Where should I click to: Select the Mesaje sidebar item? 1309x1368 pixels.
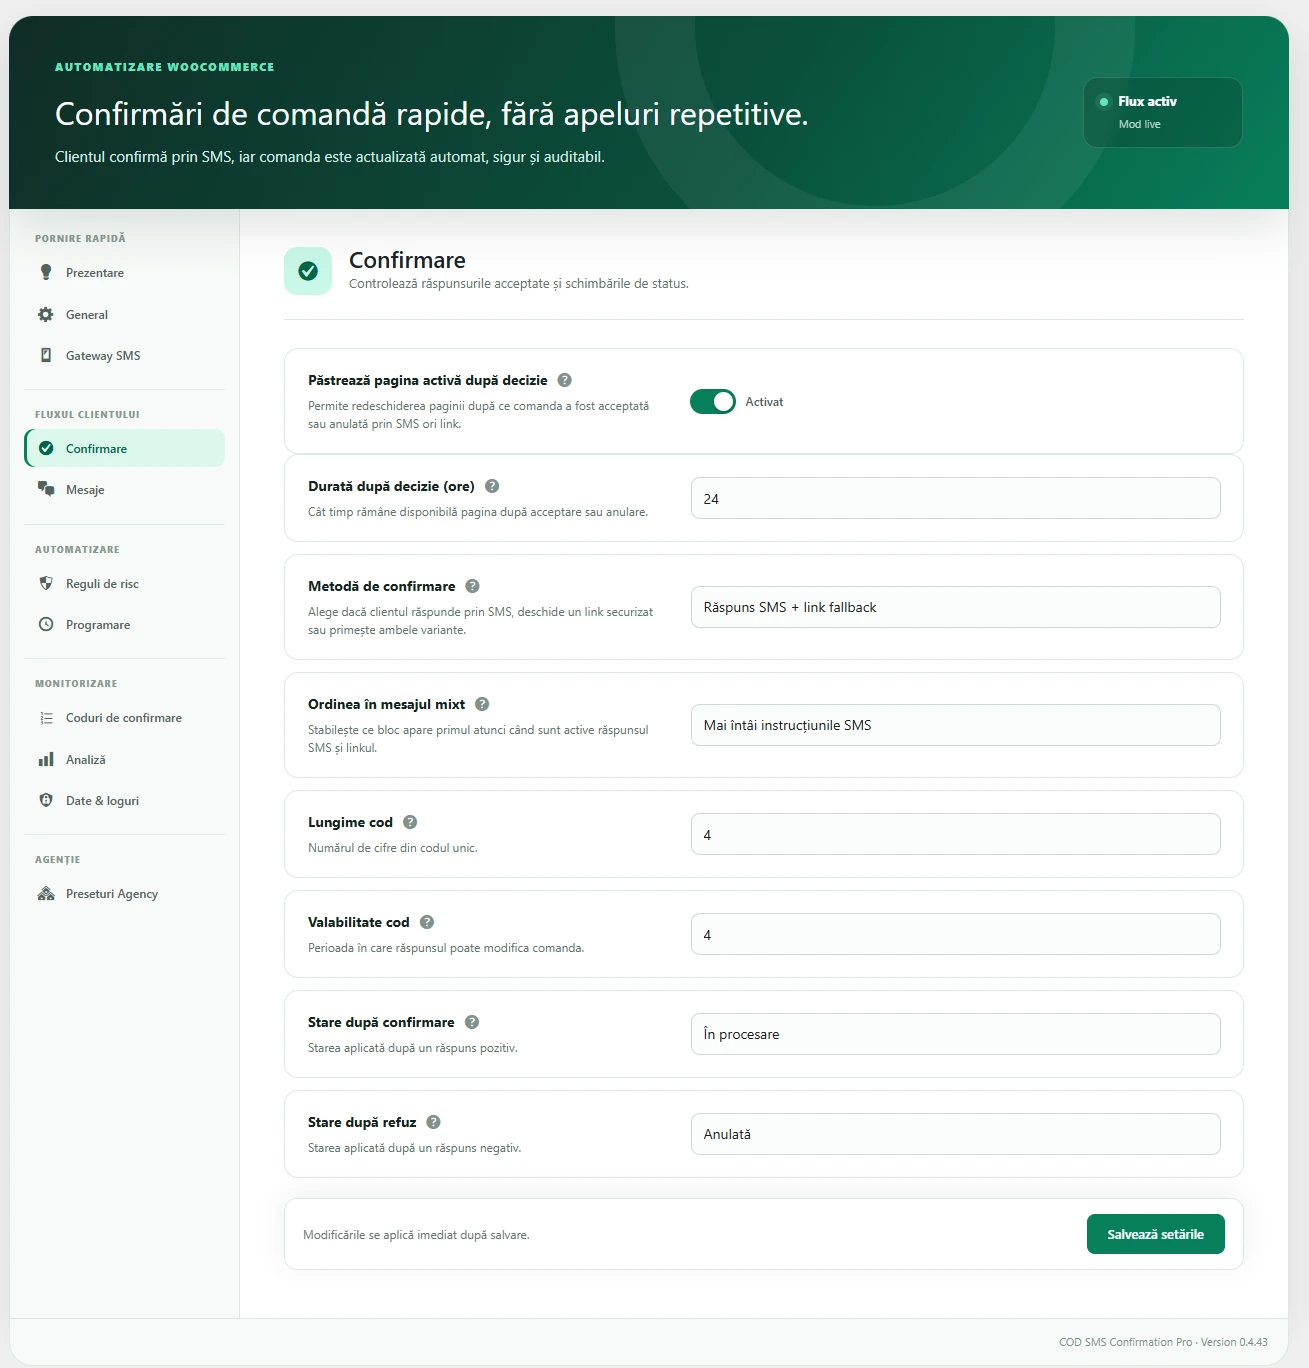point(125,489)
